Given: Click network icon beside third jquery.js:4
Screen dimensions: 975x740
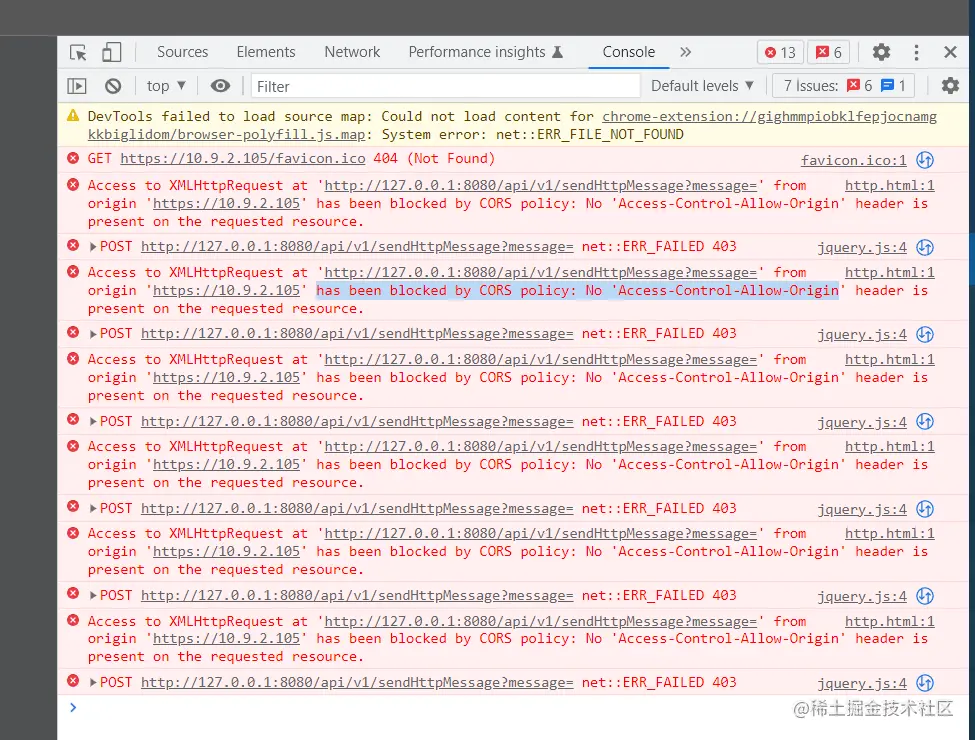Looking at the screenshot, I should tap(925, 422).
